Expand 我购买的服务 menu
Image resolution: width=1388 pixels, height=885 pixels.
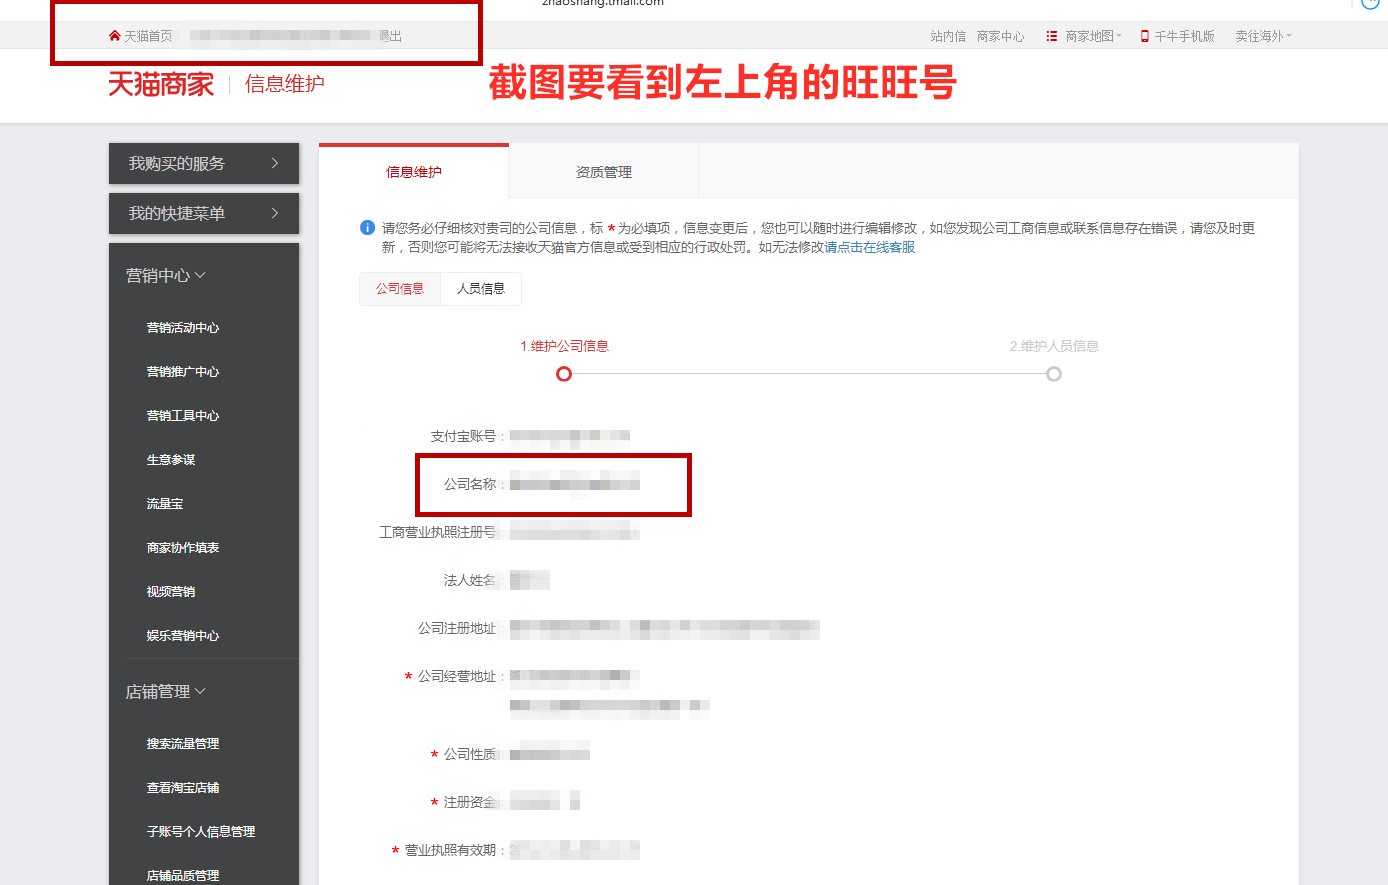(204, 163)
